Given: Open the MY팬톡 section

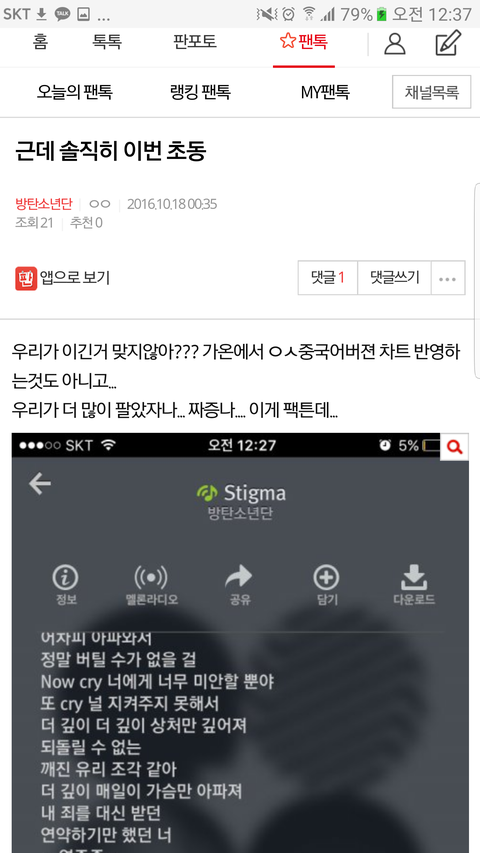Looking at the screenshot, I should point(325,92).
